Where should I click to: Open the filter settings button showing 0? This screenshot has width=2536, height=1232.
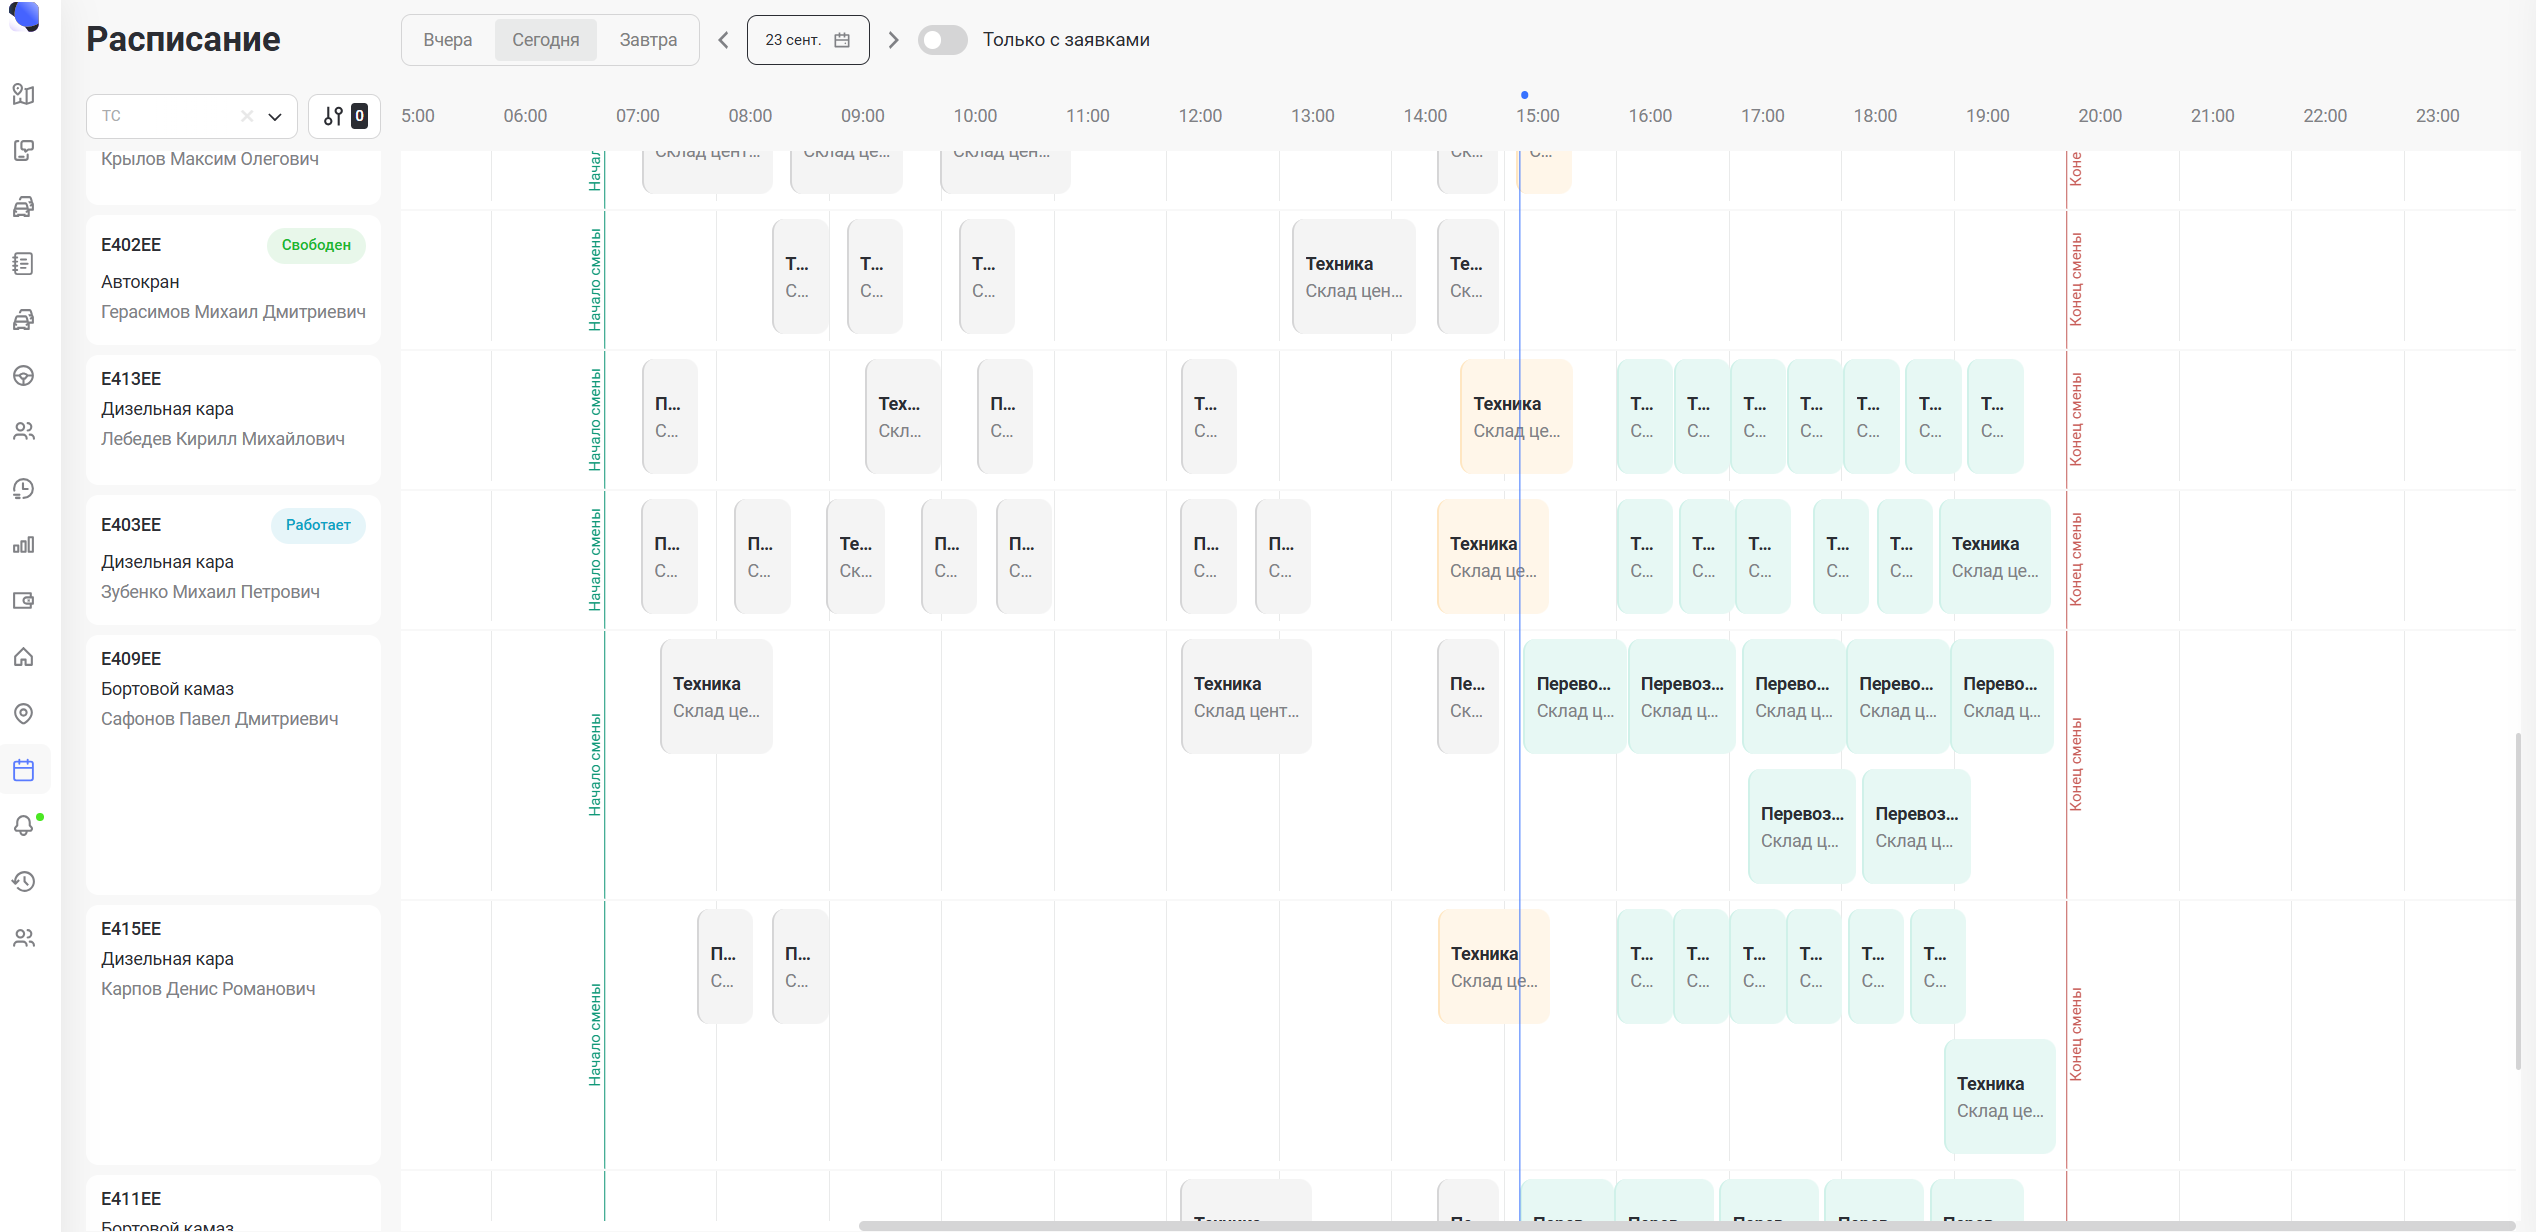point(345,116)
